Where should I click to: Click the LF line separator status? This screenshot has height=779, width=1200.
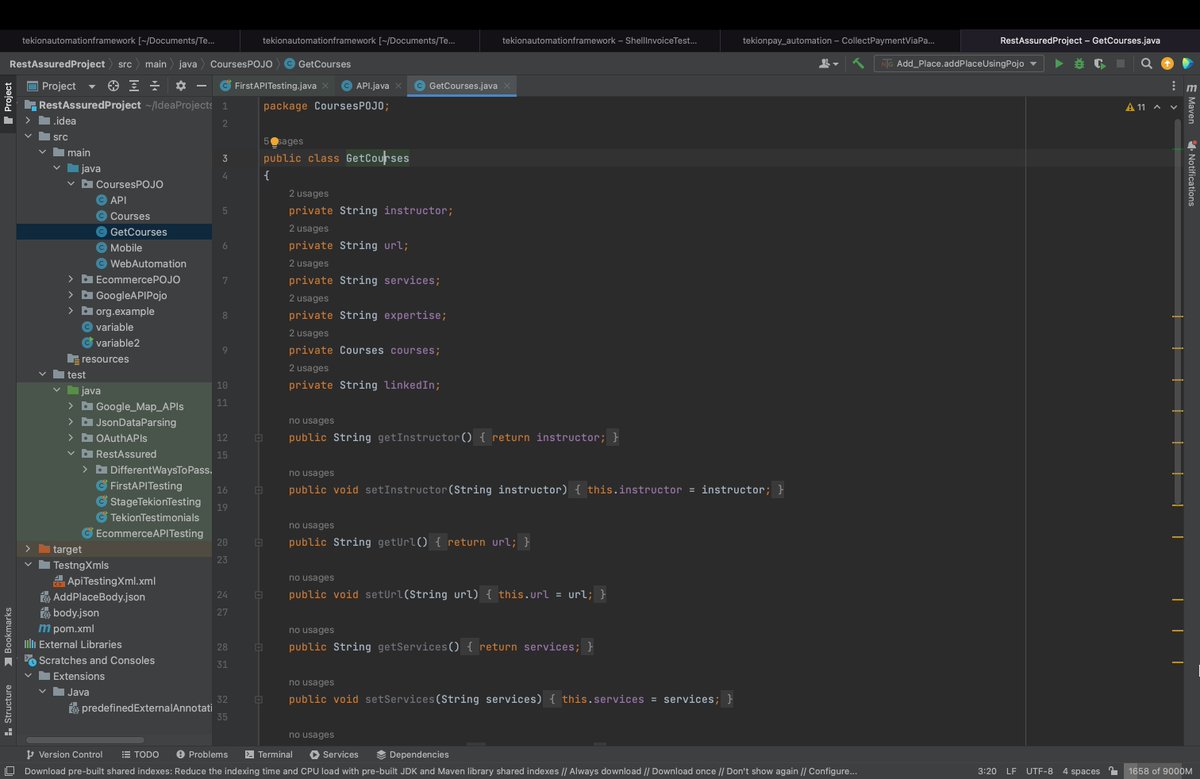(x=1011, y=771)
